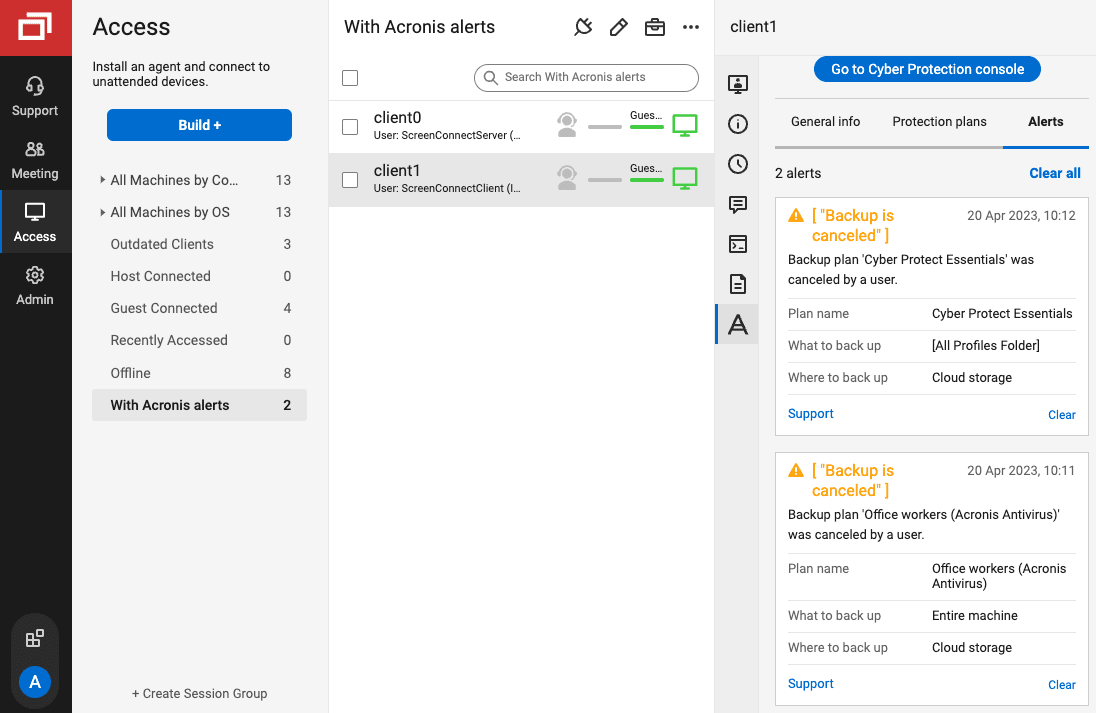Open the Admin gear section in the sidebar
The image size is (1096, 713).
(35, 285)
